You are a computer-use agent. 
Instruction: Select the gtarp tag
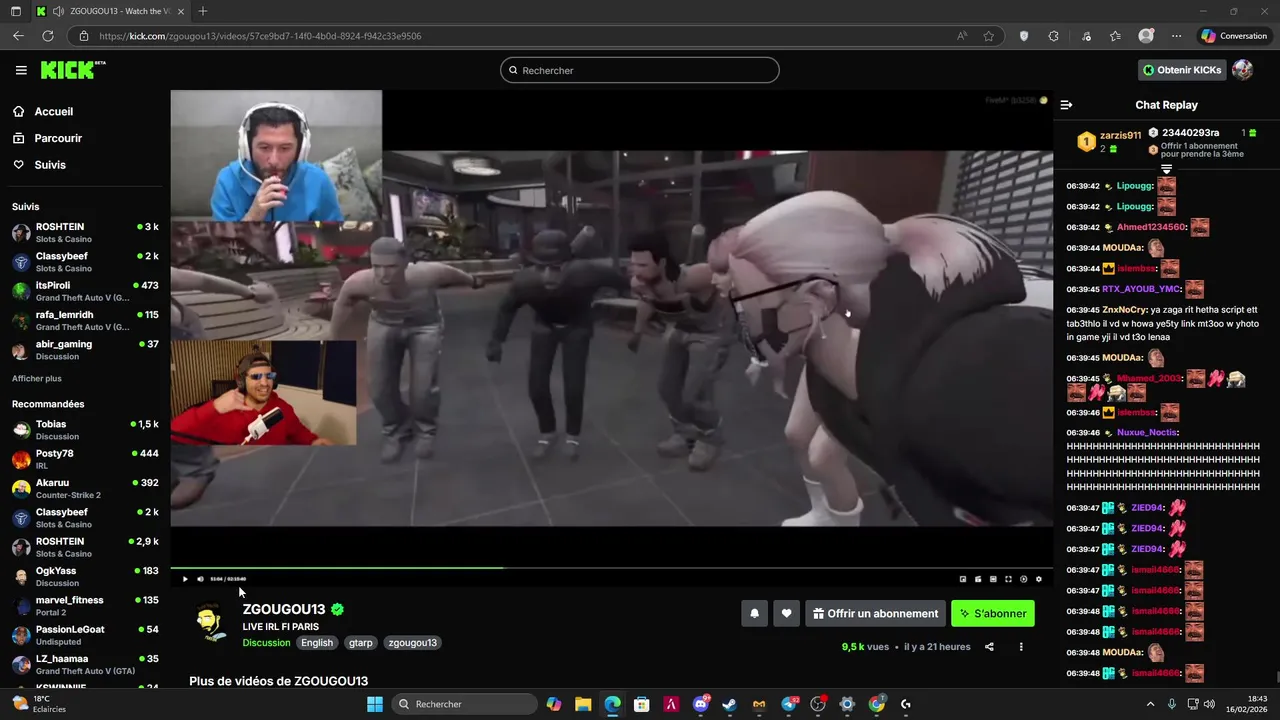pos(361,643)
